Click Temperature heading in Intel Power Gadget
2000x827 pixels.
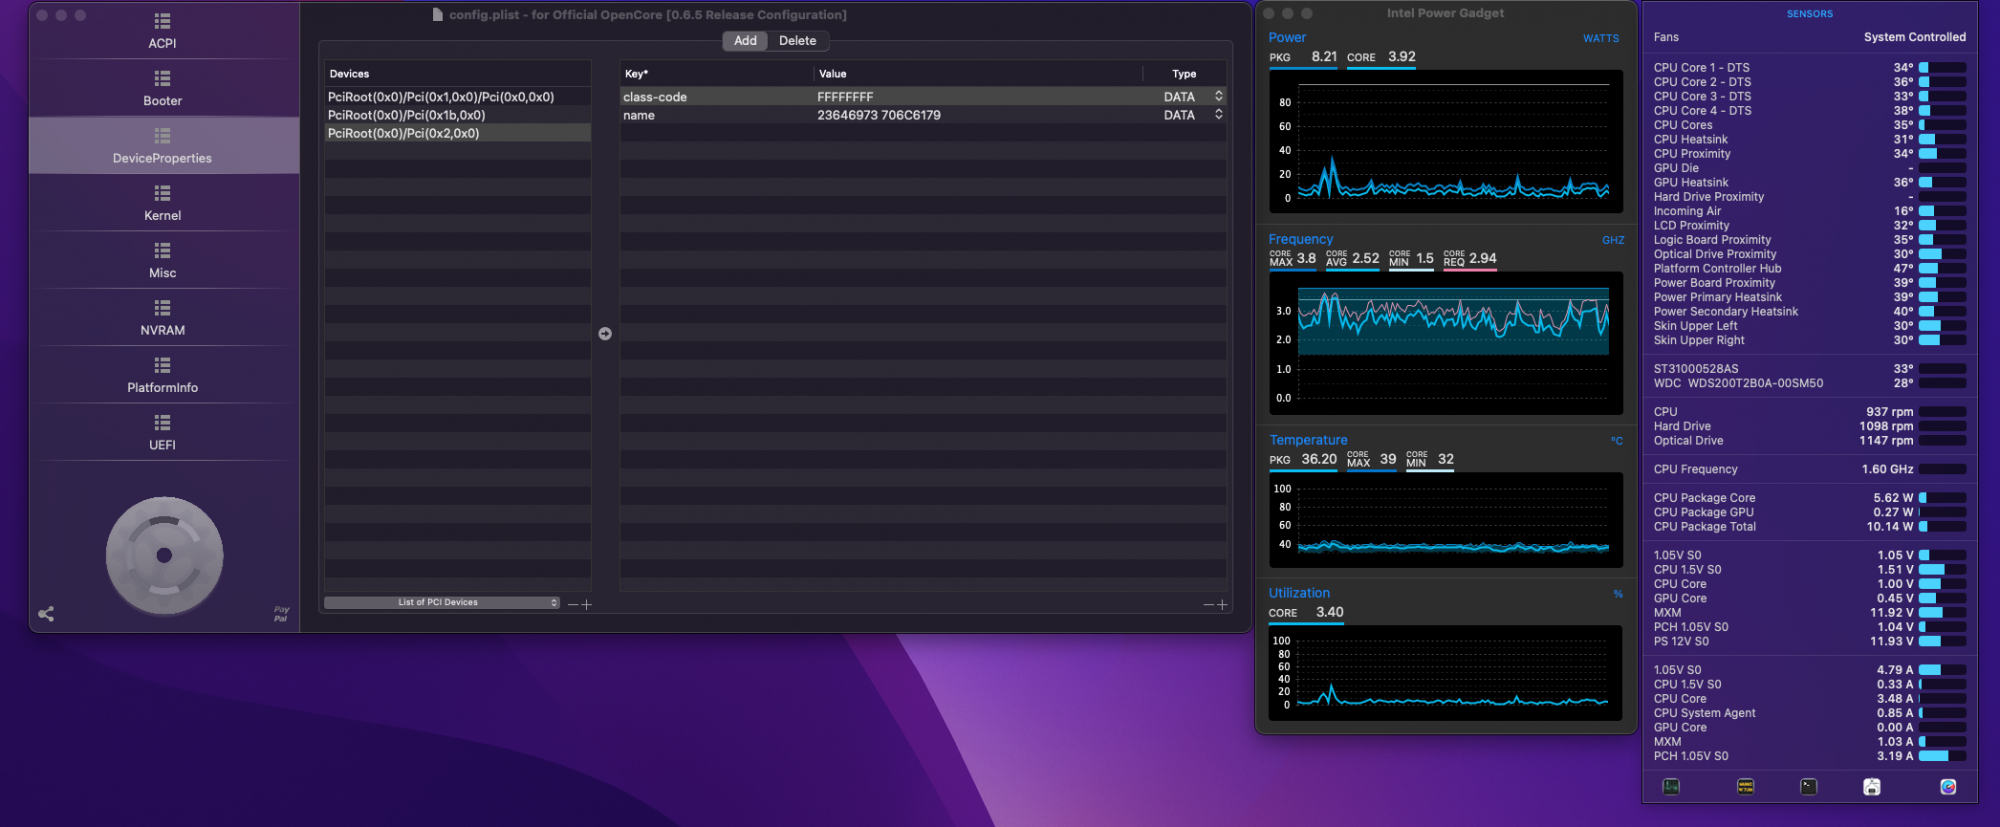point(1308,440)
